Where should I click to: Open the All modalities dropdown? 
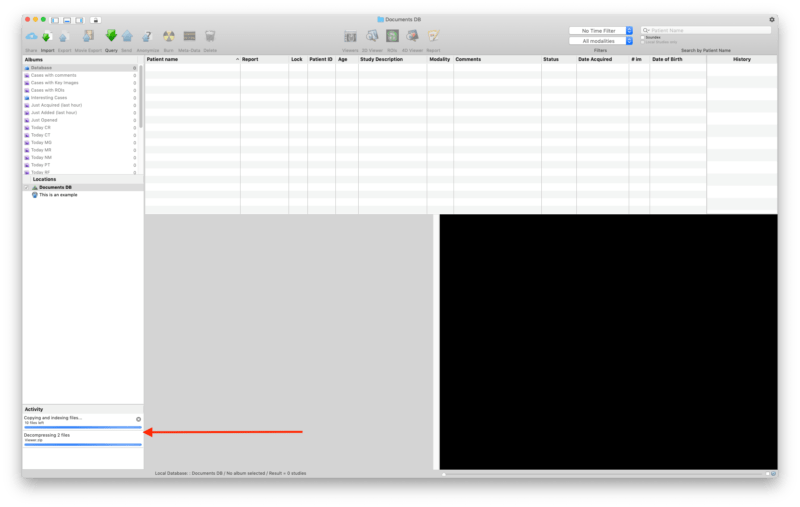601,41
